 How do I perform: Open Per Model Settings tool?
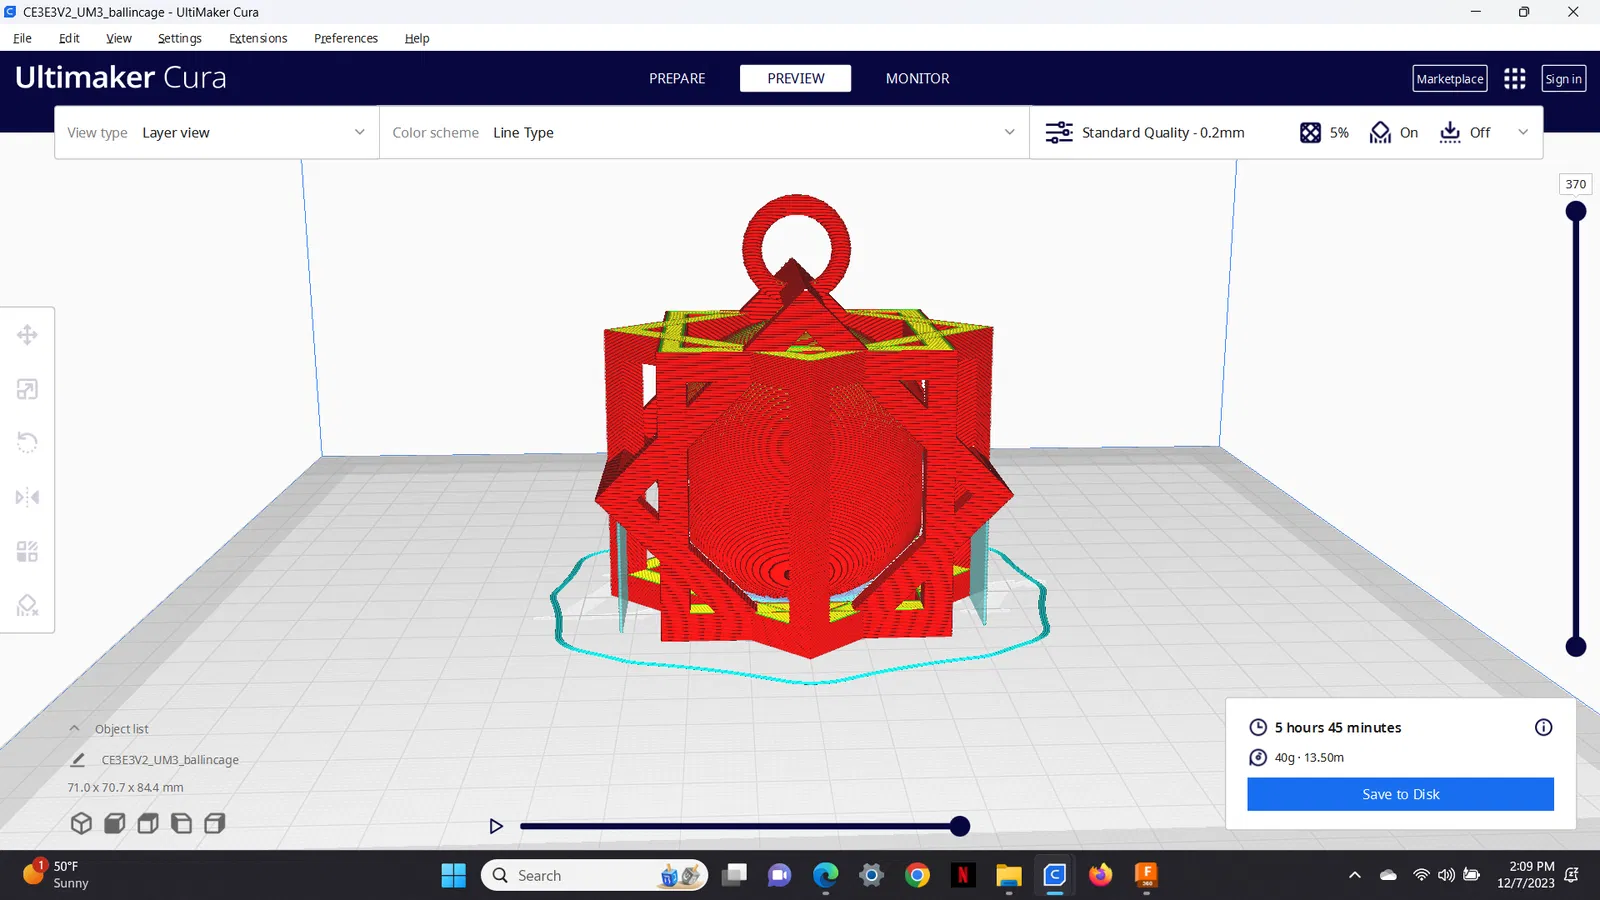click(27, 551)
